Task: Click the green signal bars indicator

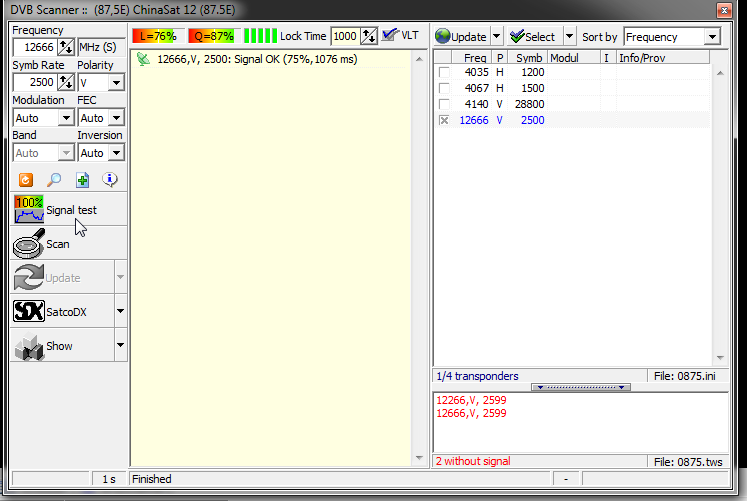Action: click(x=260, y=36)
